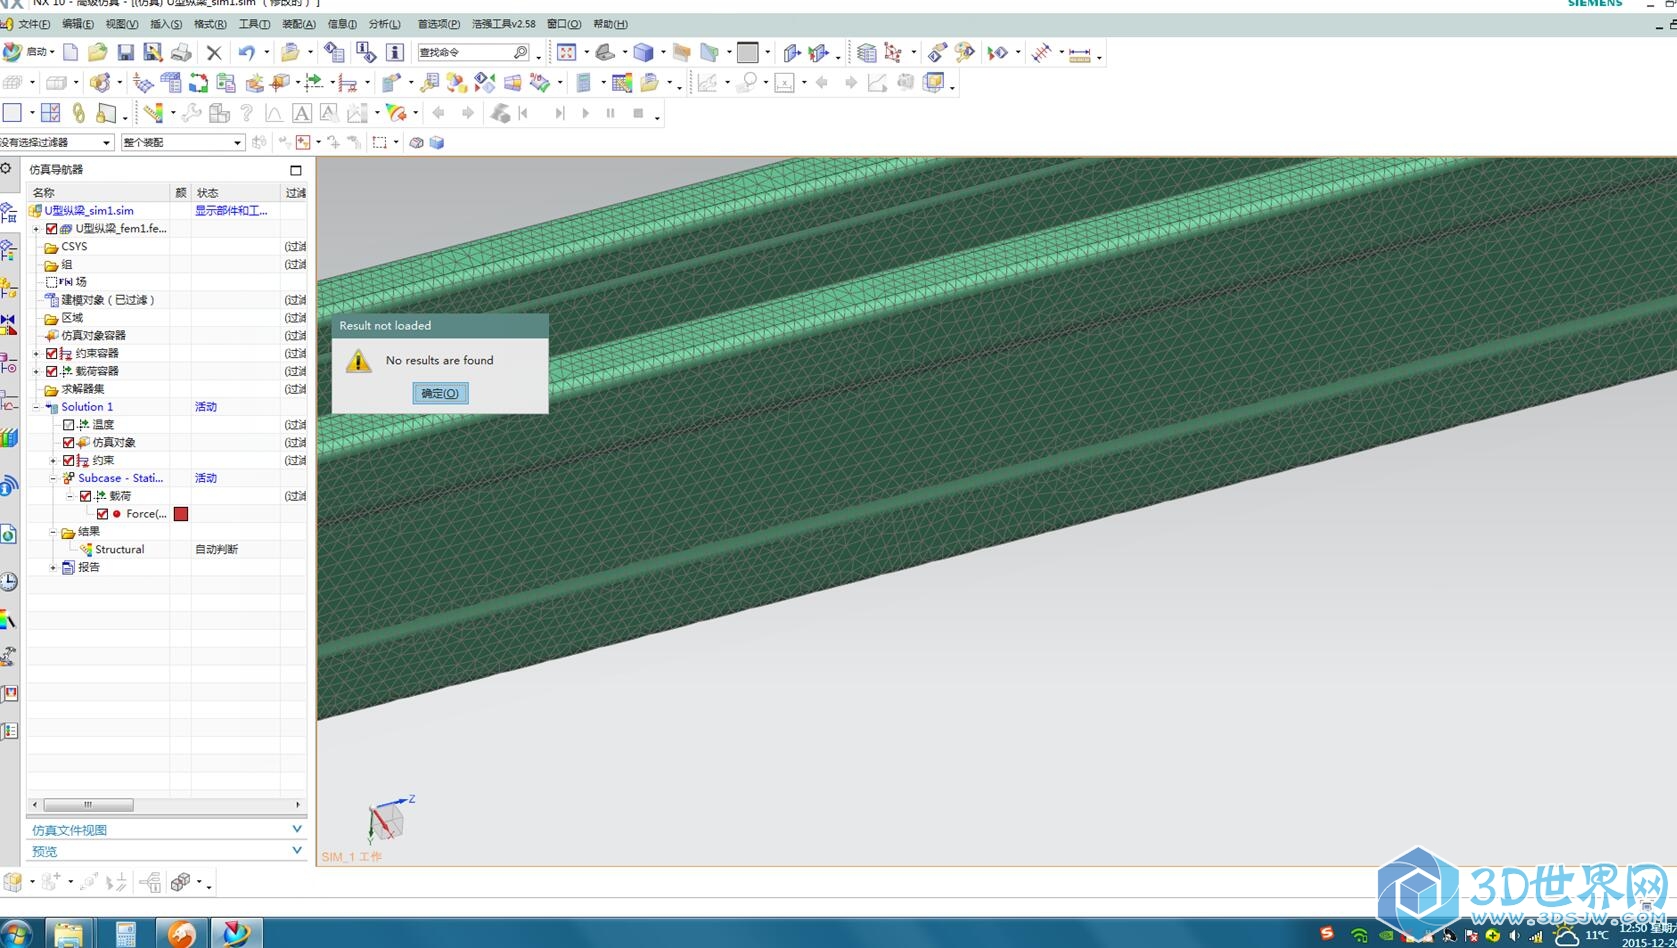Click the Play animation control
Image resolution: width=1677 pixels, height=948 pixels.
point(585,113)
